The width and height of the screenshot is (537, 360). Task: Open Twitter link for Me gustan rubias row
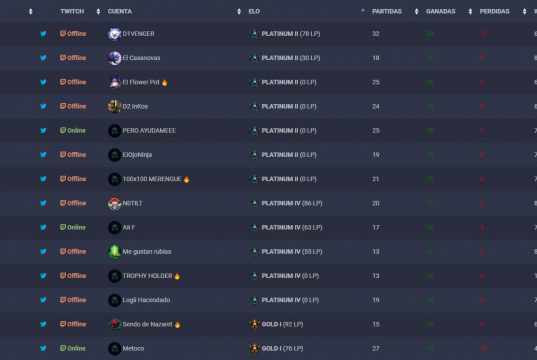(x=43, y=251)
